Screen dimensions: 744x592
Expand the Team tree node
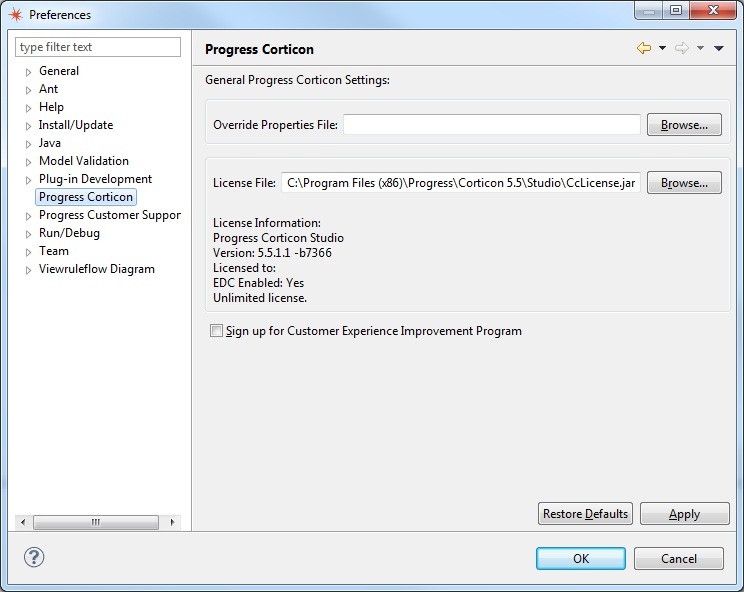28,252
